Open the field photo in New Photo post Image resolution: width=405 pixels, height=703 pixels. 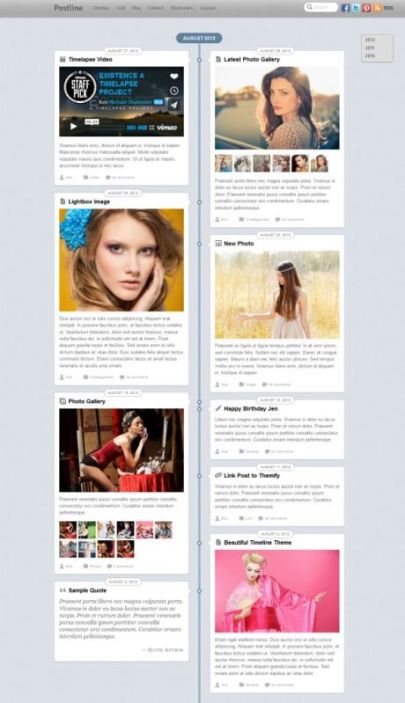pos(277,295)
